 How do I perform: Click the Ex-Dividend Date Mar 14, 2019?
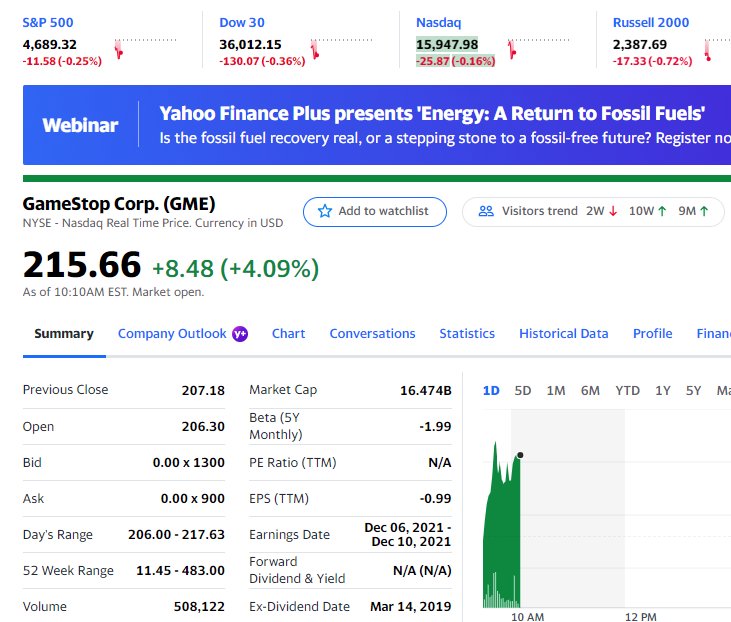pos(411,607)
